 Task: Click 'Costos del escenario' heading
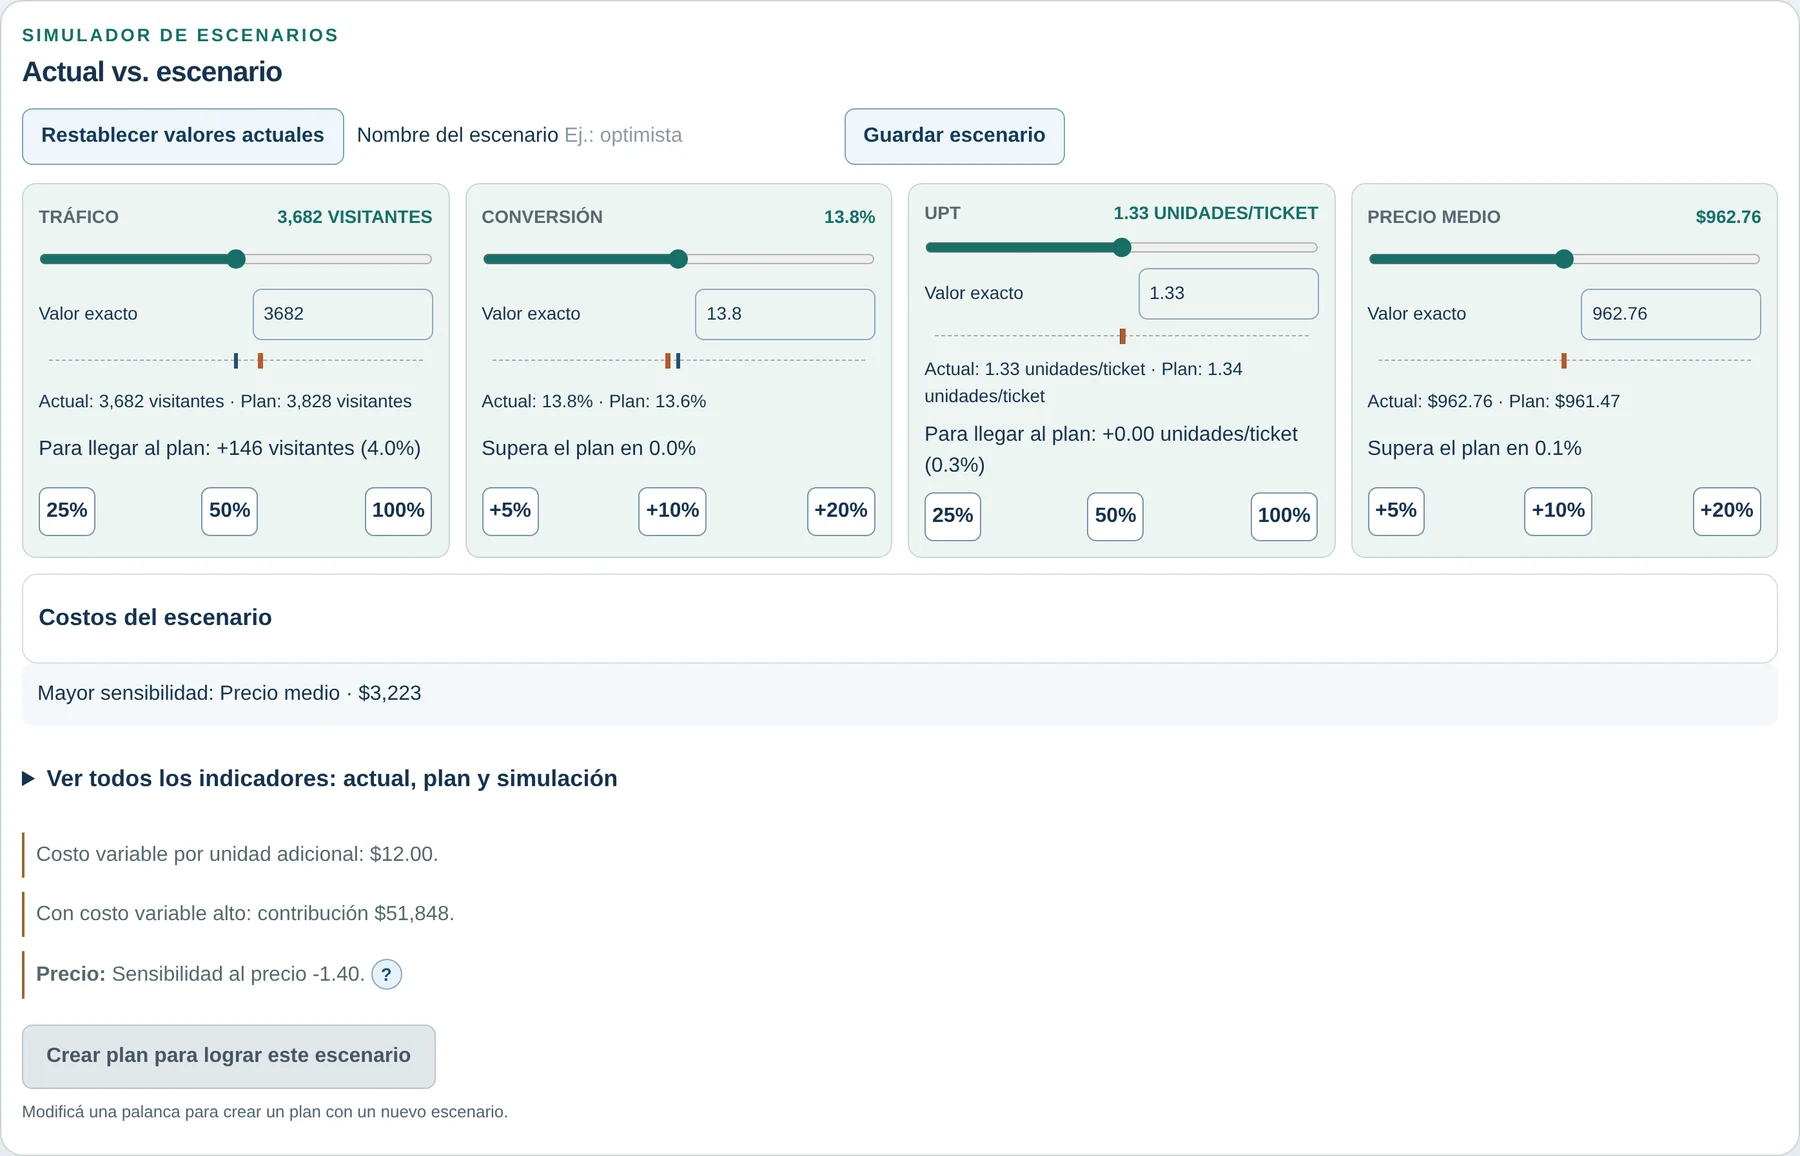pyautogui.click(x=155, y=618)
